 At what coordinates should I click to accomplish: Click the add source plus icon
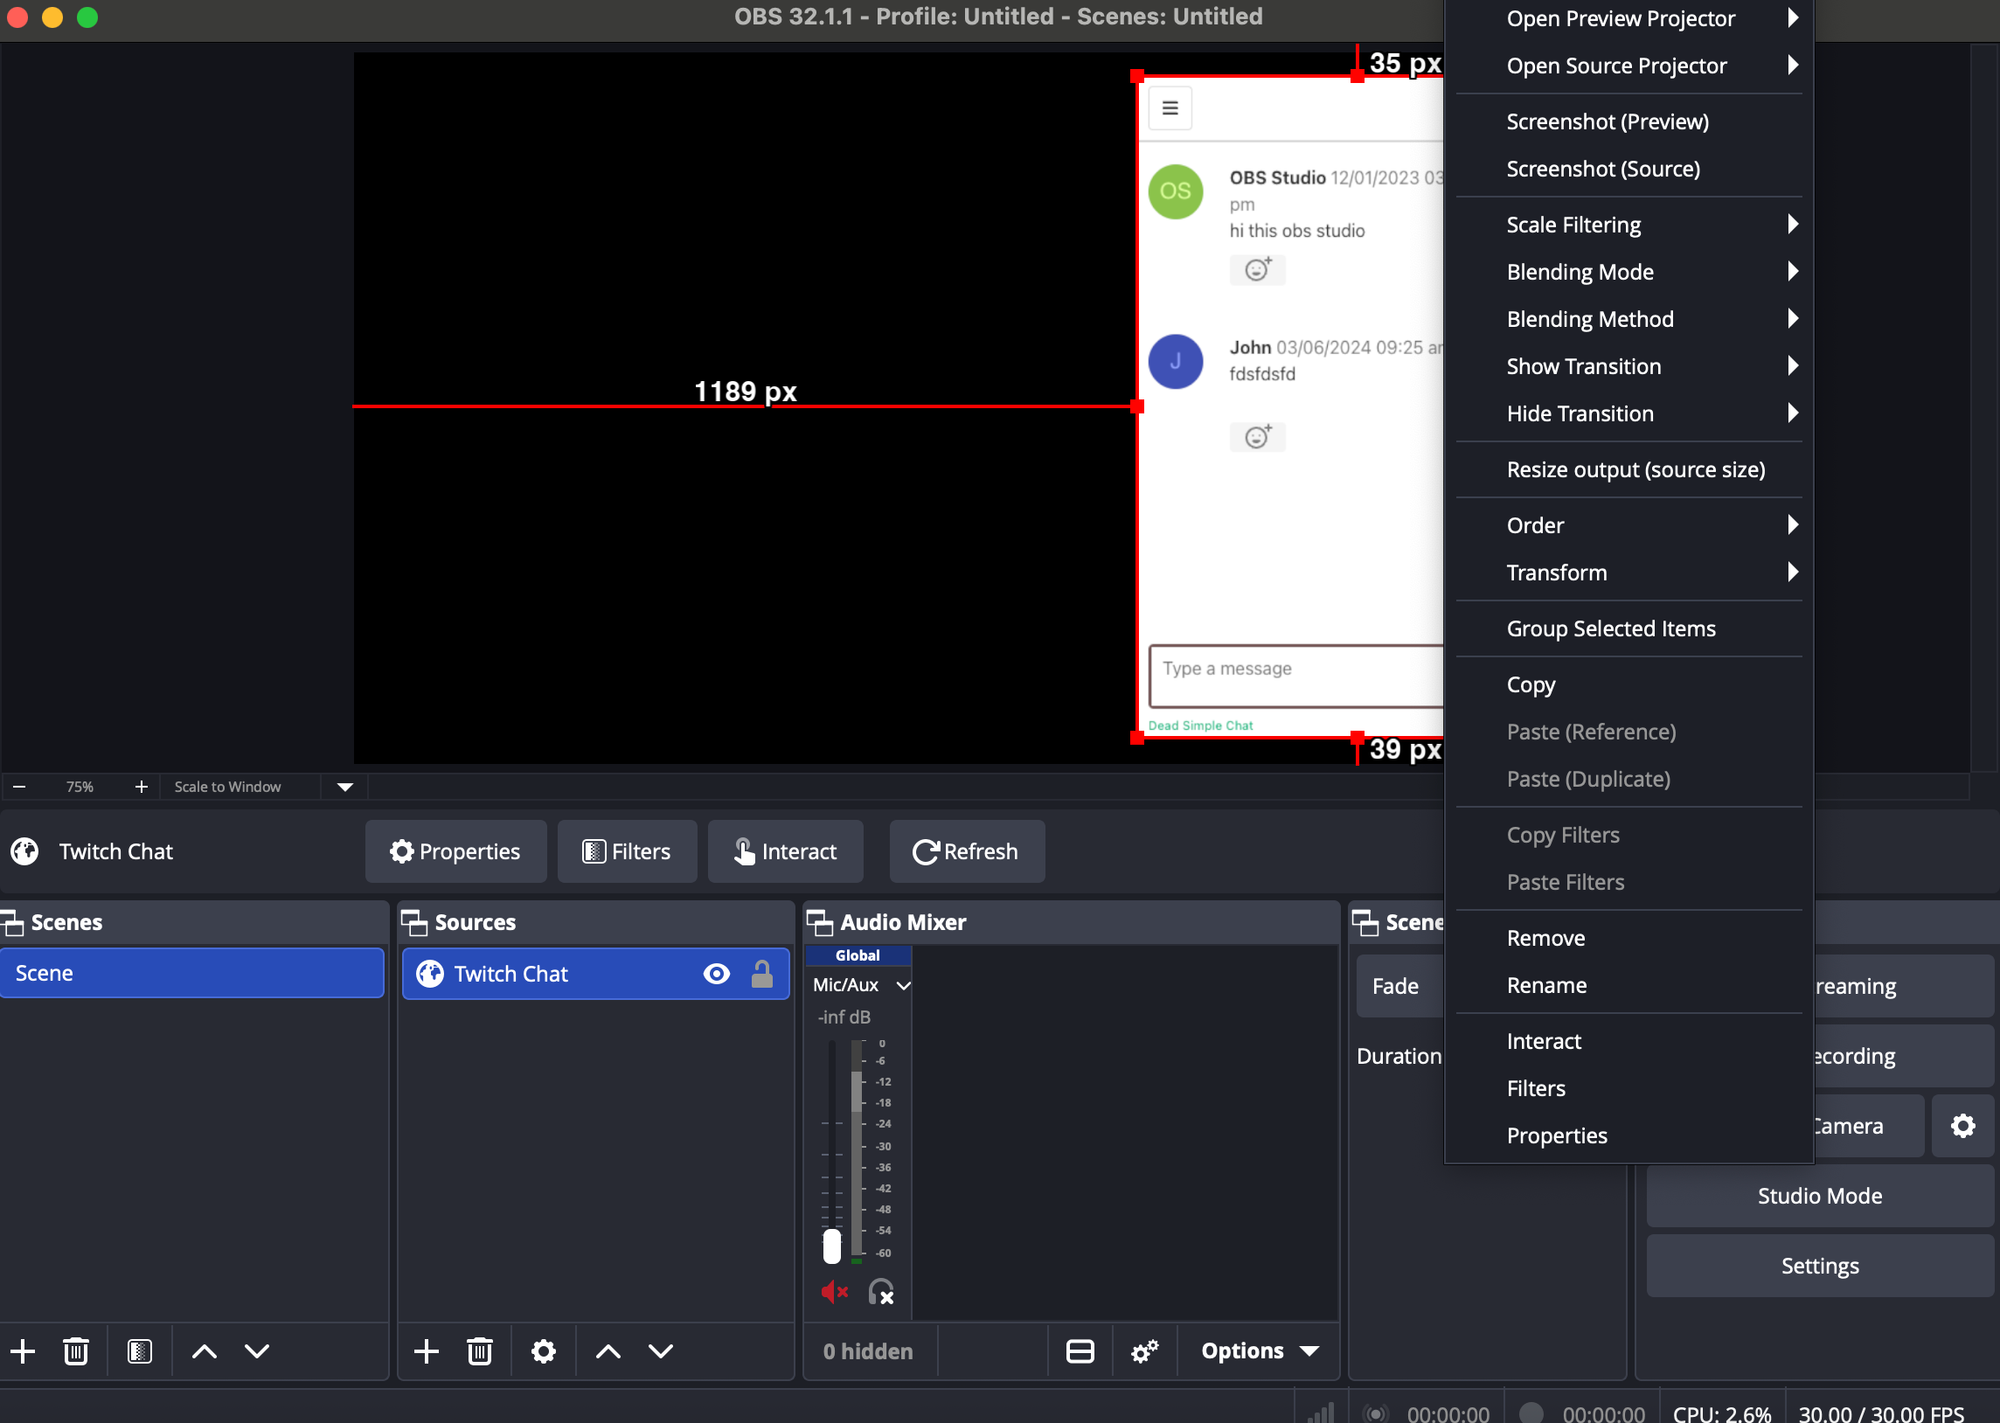(426, 1351)
